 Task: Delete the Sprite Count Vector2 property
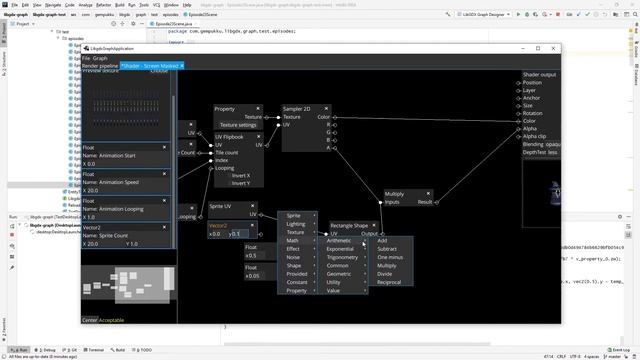(164, 227)
